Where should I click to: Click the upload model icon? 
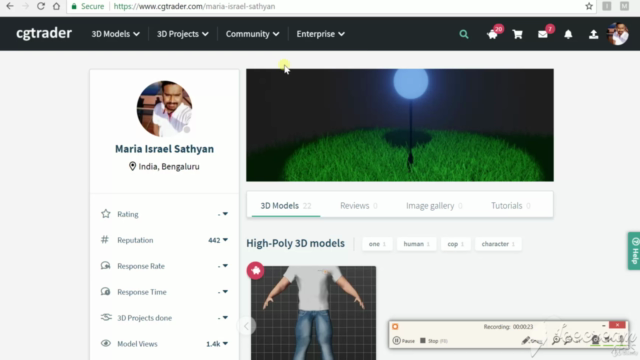coord(593,34)
